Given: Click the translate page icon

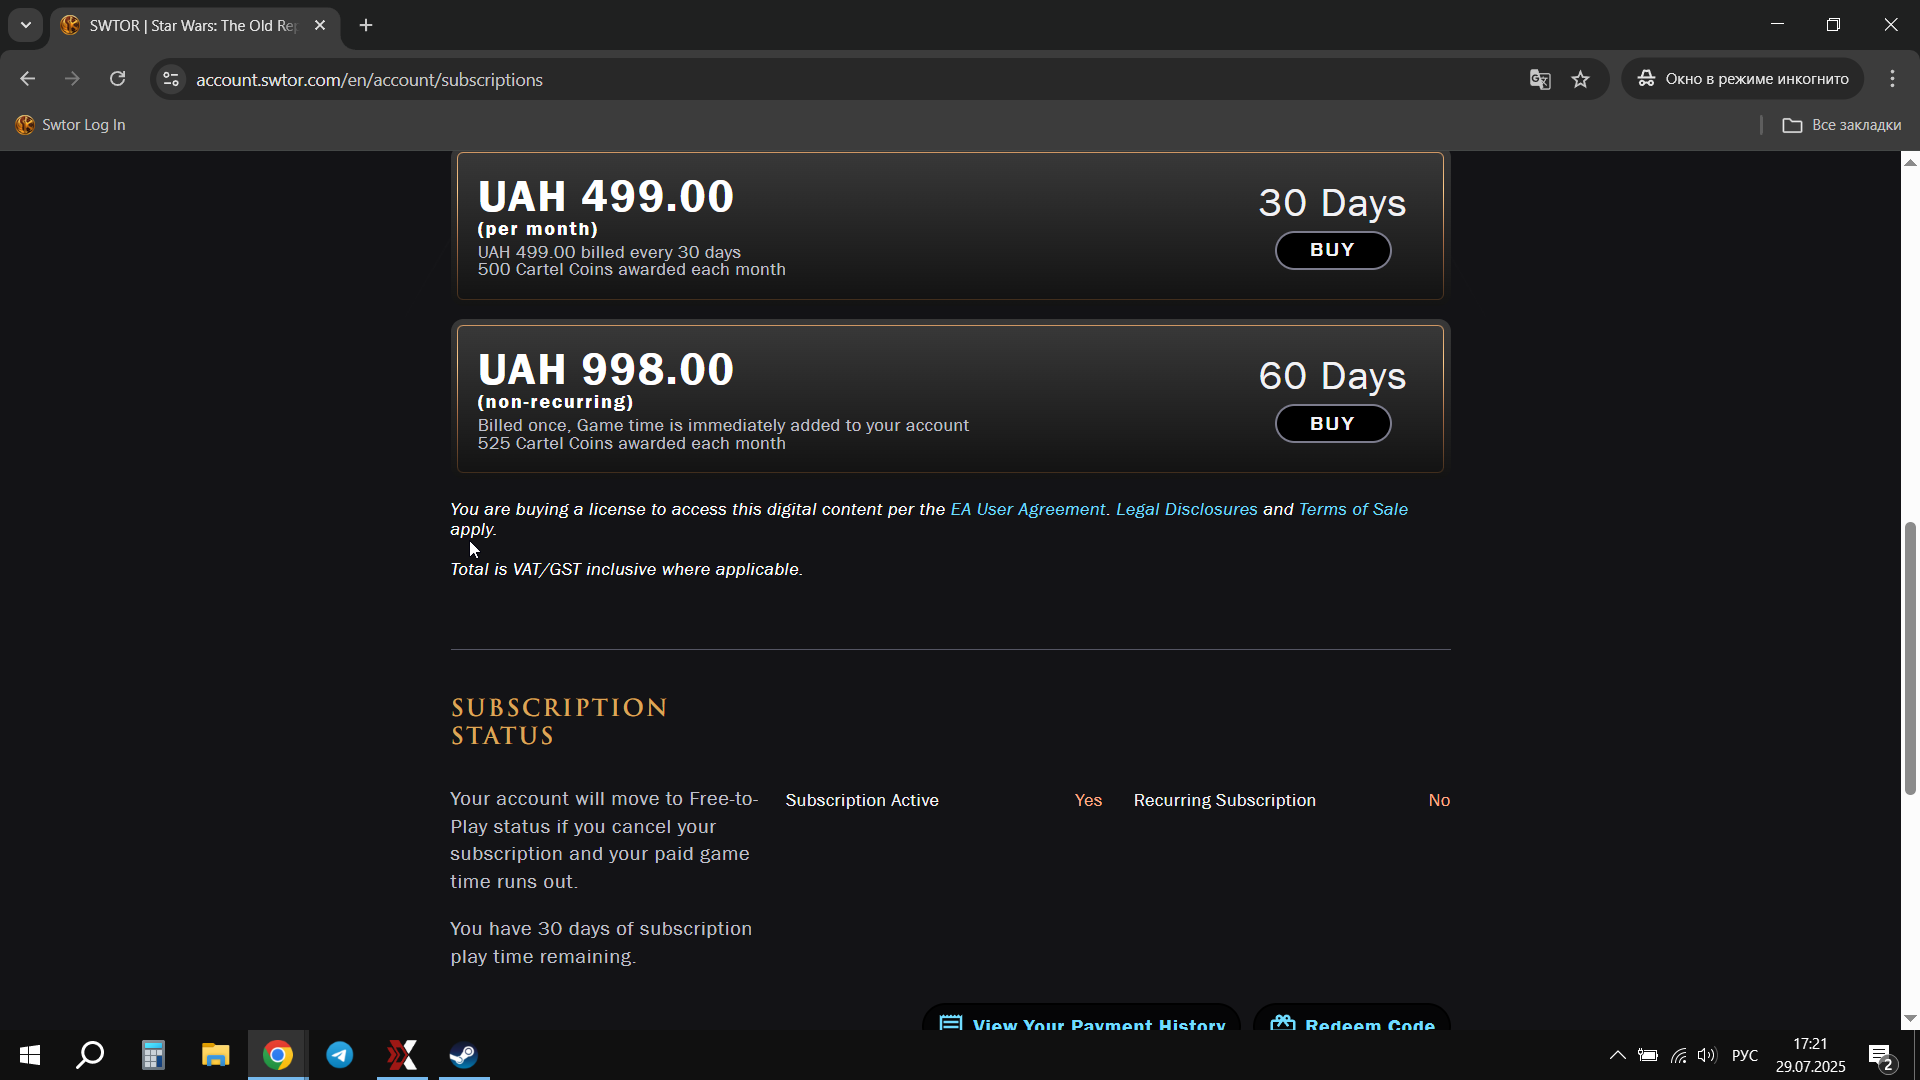Looking at the screenshot, I should coord(1540,79).
